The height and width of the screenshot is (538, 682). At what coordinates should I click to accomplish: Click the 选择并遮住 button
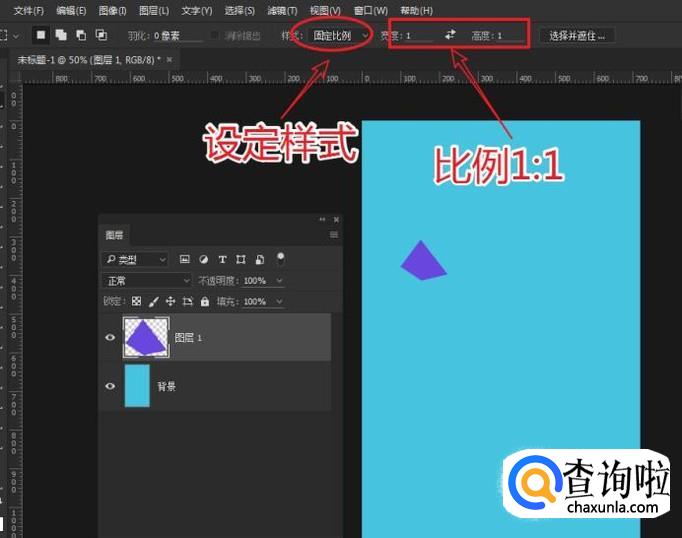click(x=577, y=35)
